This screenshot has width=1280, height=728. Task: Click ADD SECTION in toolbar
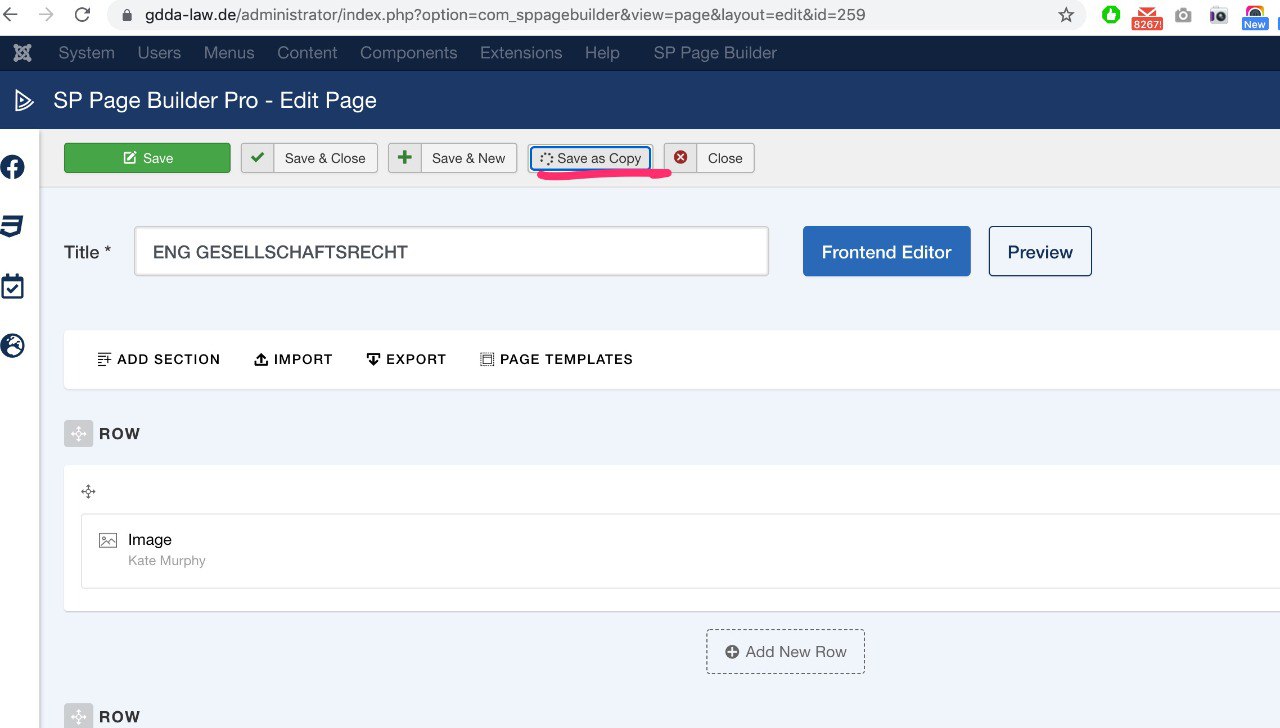(158, 359)
